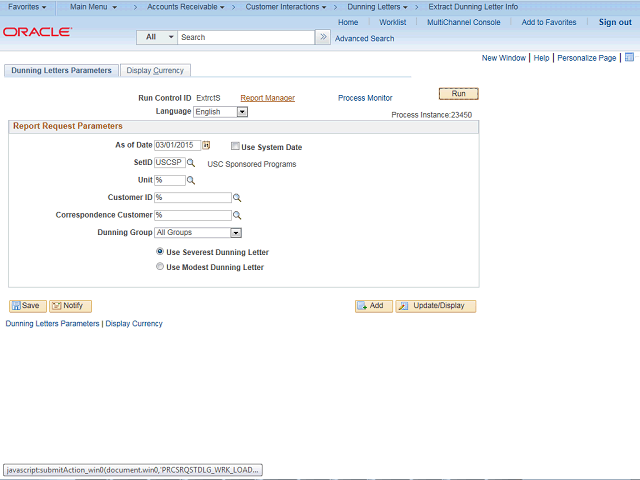This screenshot has width=640, height=480.
Task: Click the page layout icon beside Personalize Page
Action: click(x=629, y=57)
